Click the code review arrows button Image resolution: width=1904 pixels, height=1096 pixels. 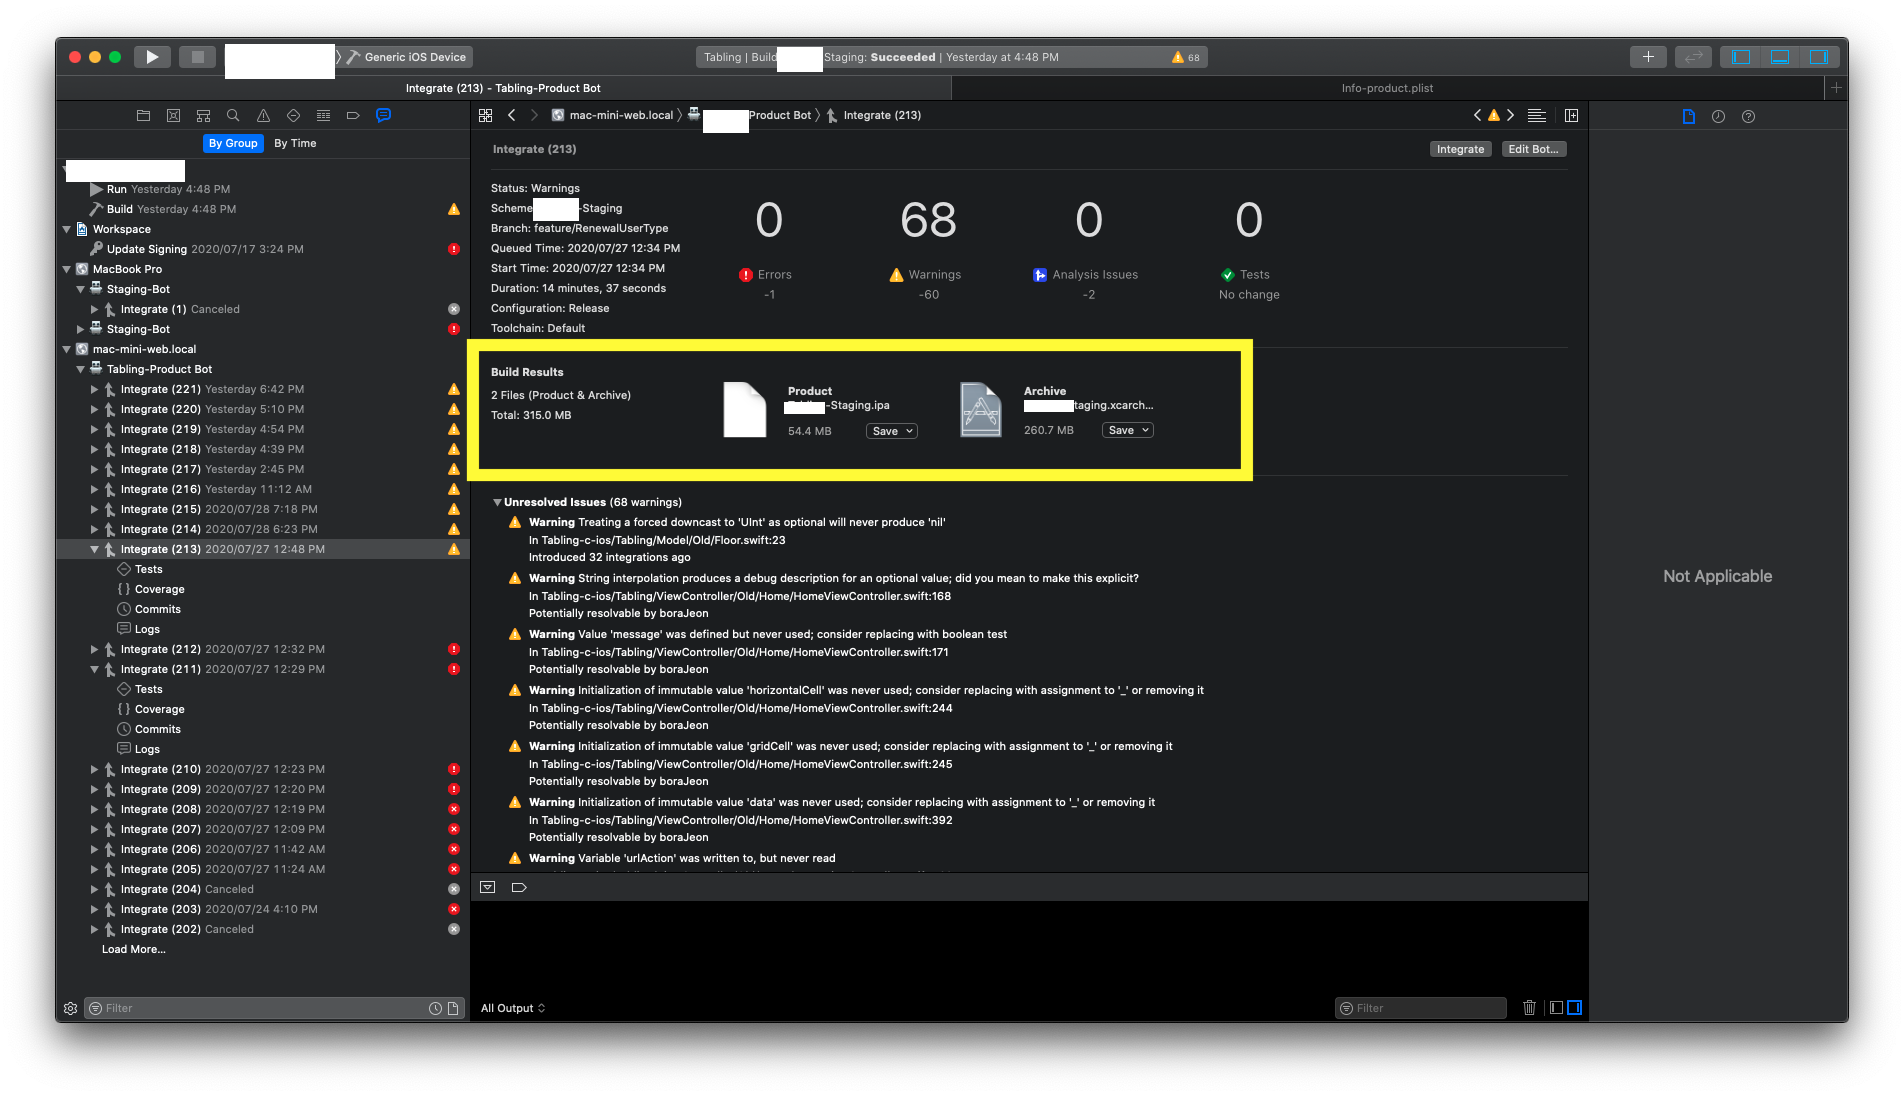tap(1693, 57)
